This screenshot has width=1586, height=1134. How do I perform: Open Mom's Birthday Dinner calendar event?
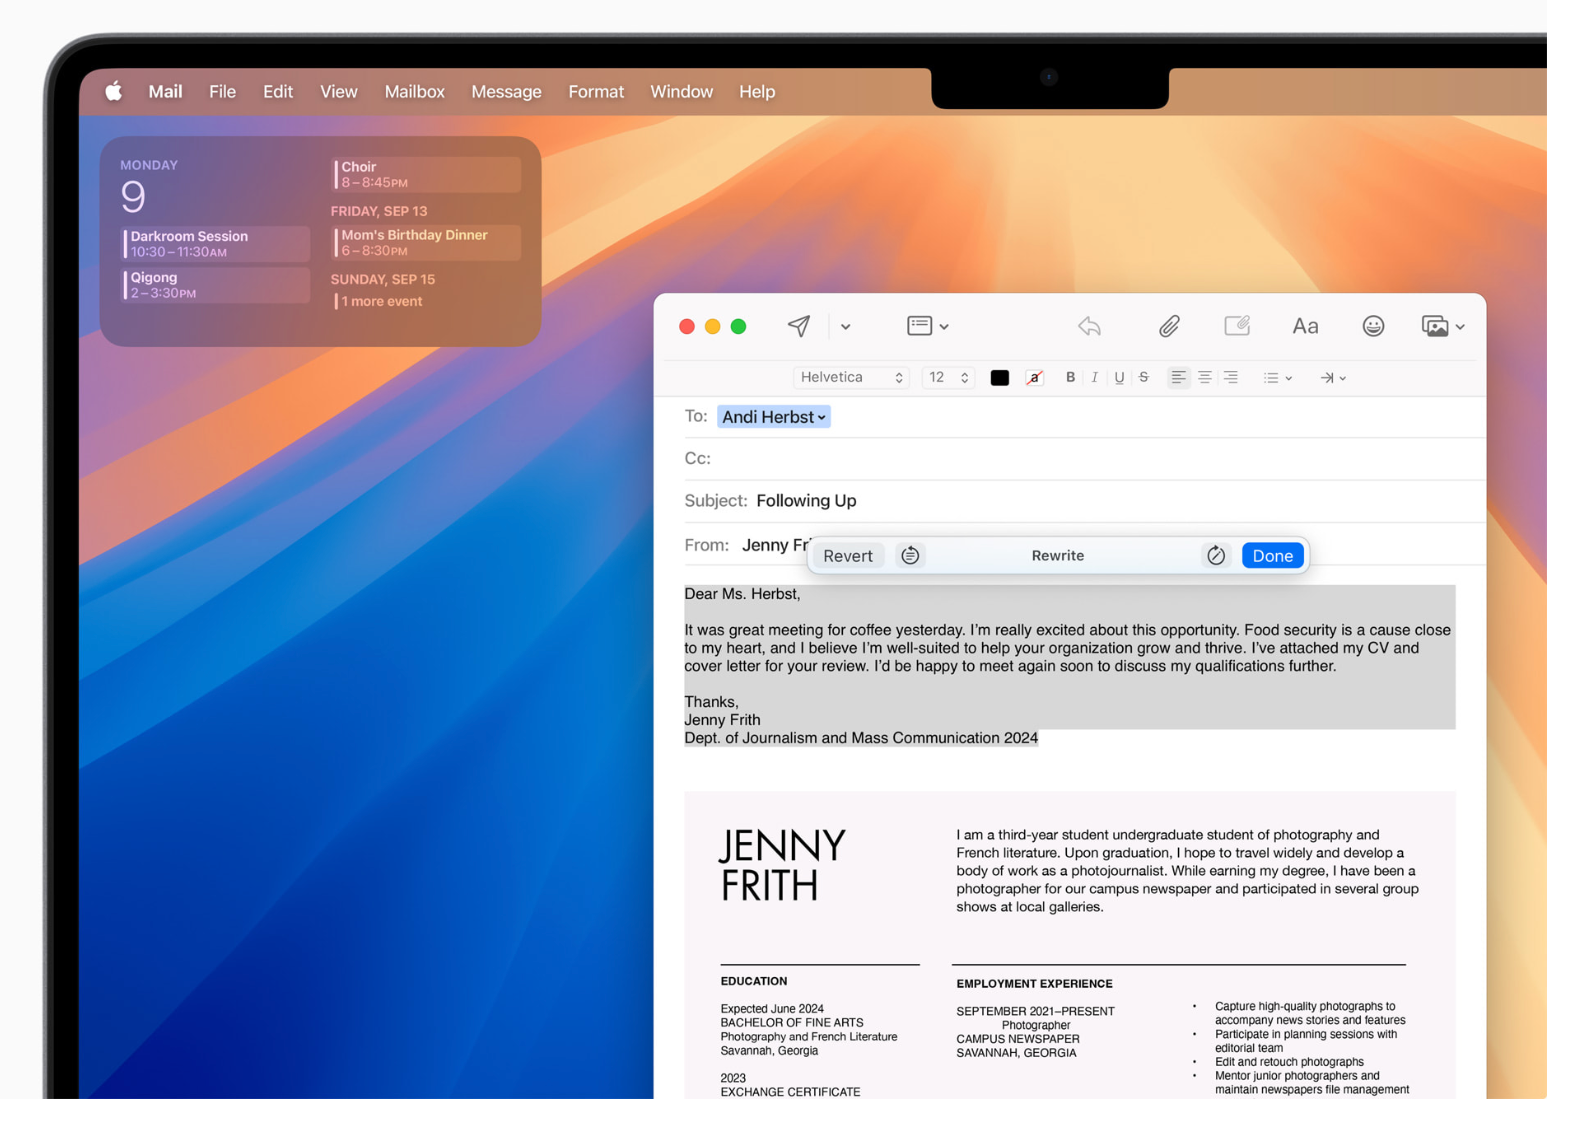(x=427, y=242)
